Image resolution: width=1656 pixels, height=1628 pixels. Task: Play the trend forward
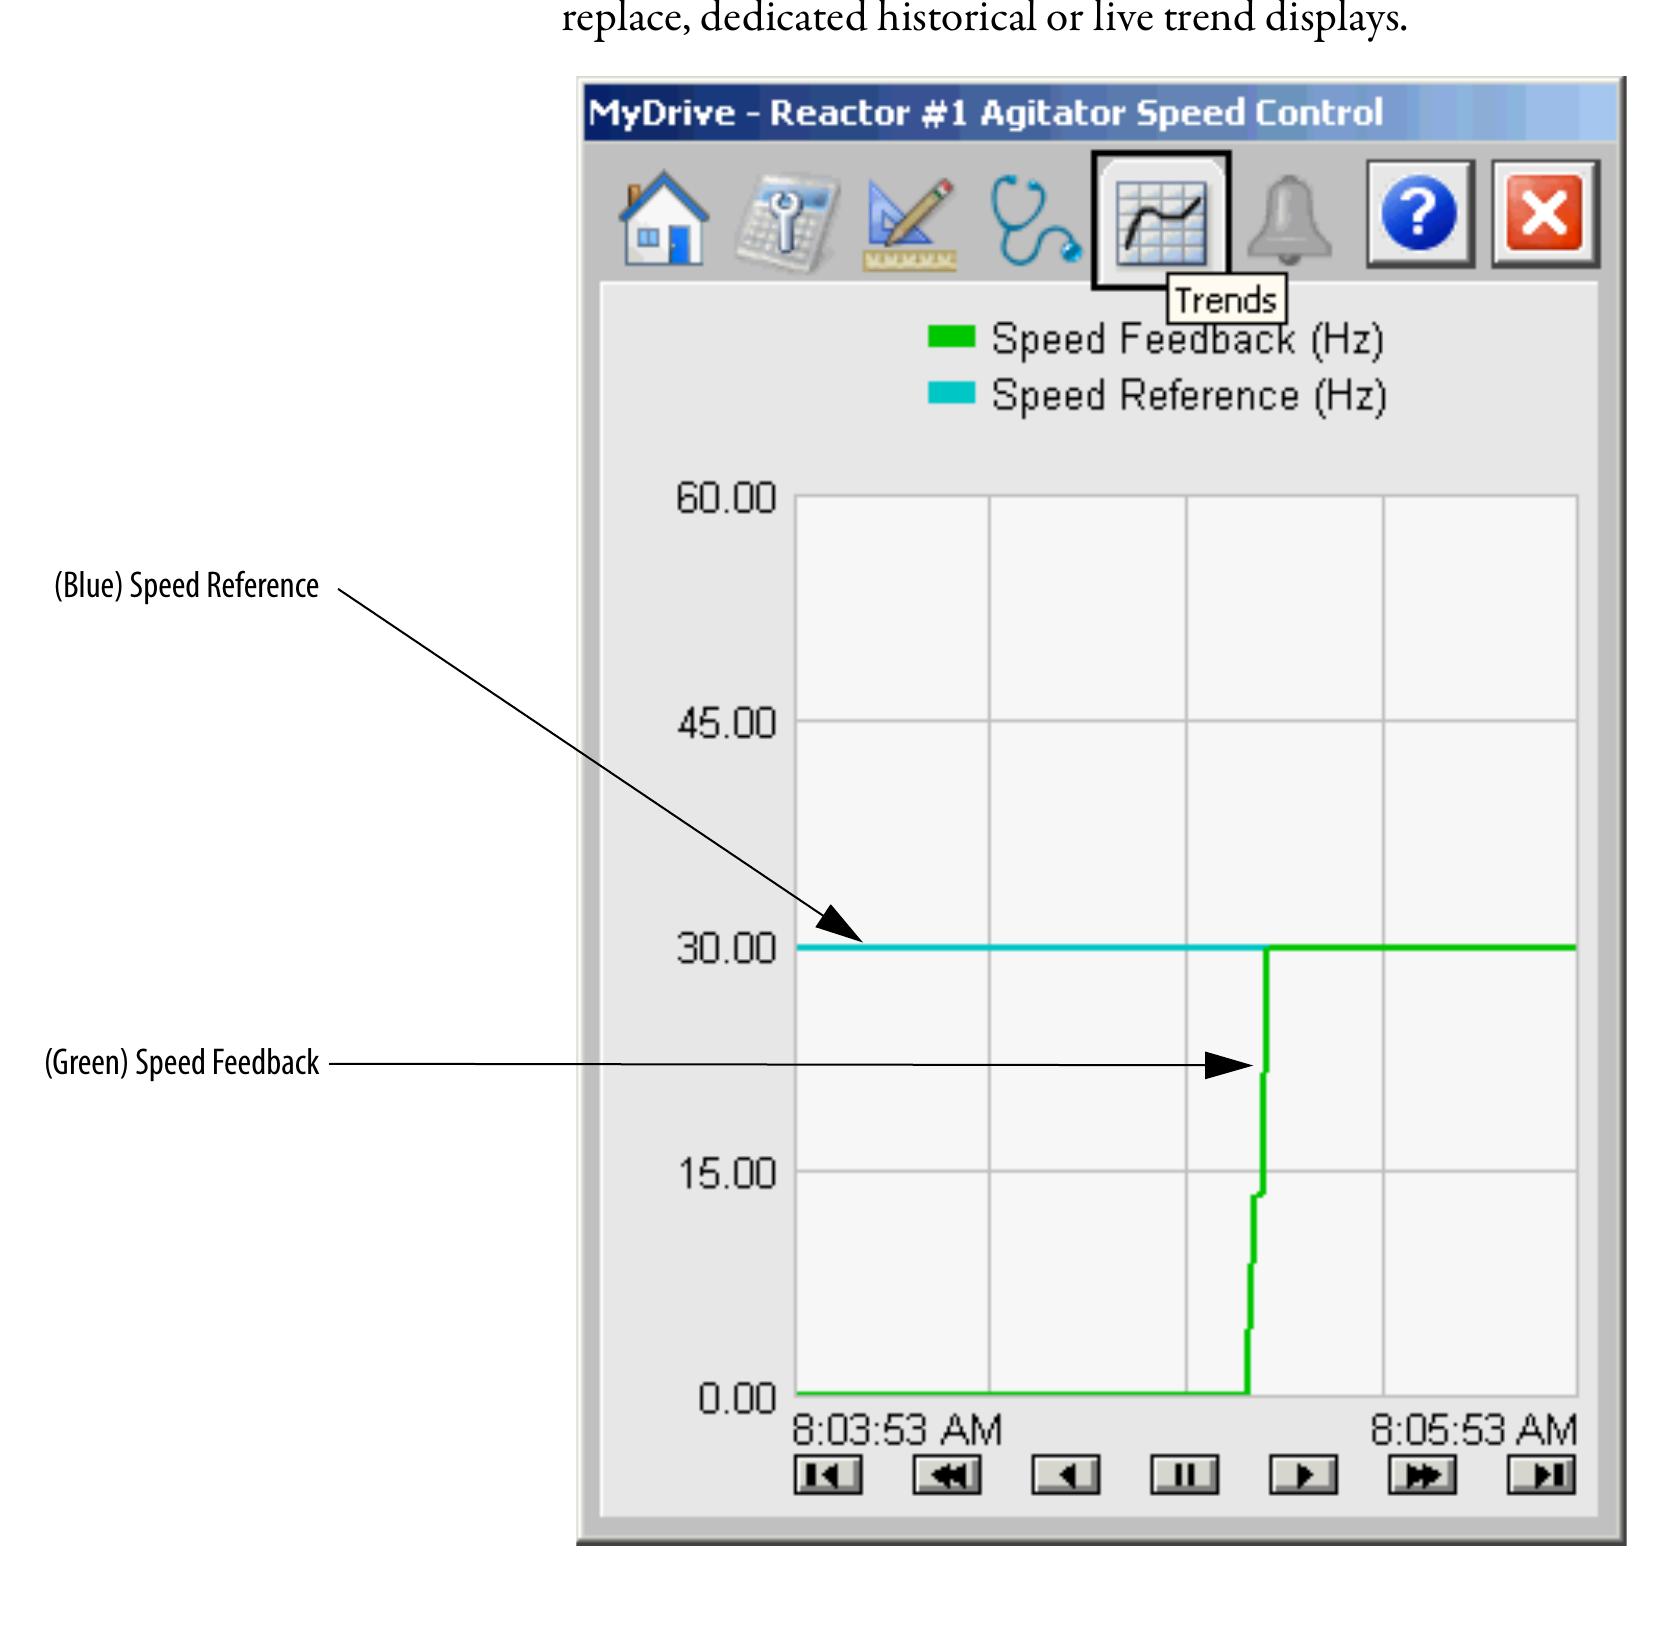coord(1305,1475)
